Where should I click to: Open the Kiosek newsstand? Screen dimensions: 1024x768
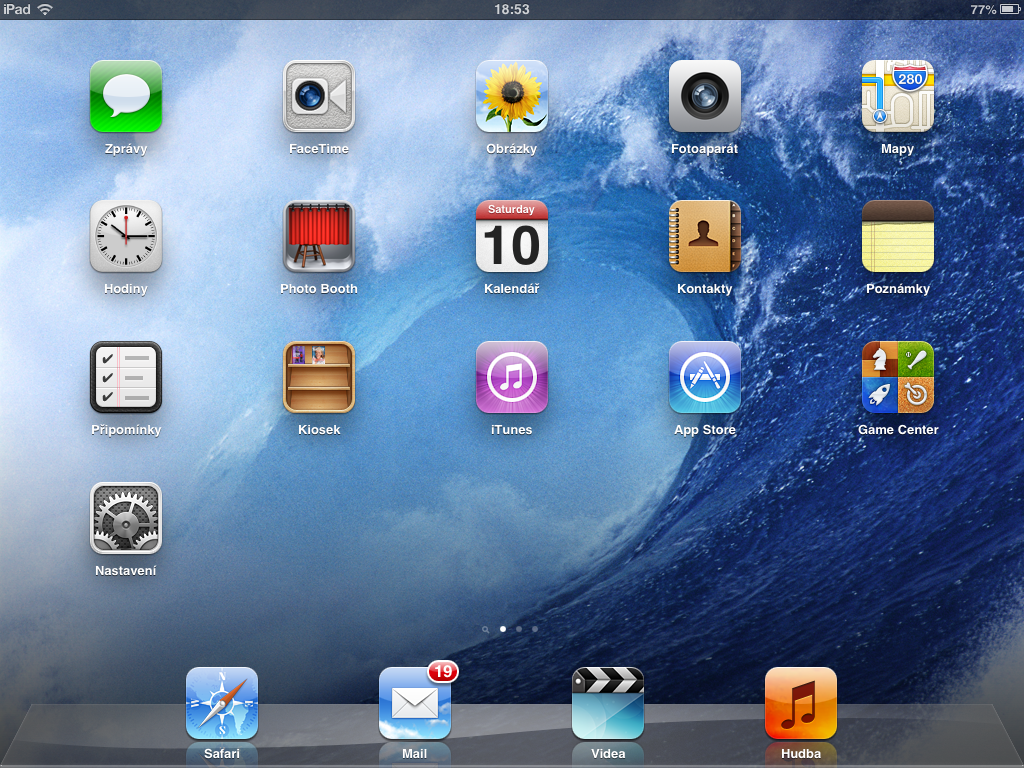point(318,378)
